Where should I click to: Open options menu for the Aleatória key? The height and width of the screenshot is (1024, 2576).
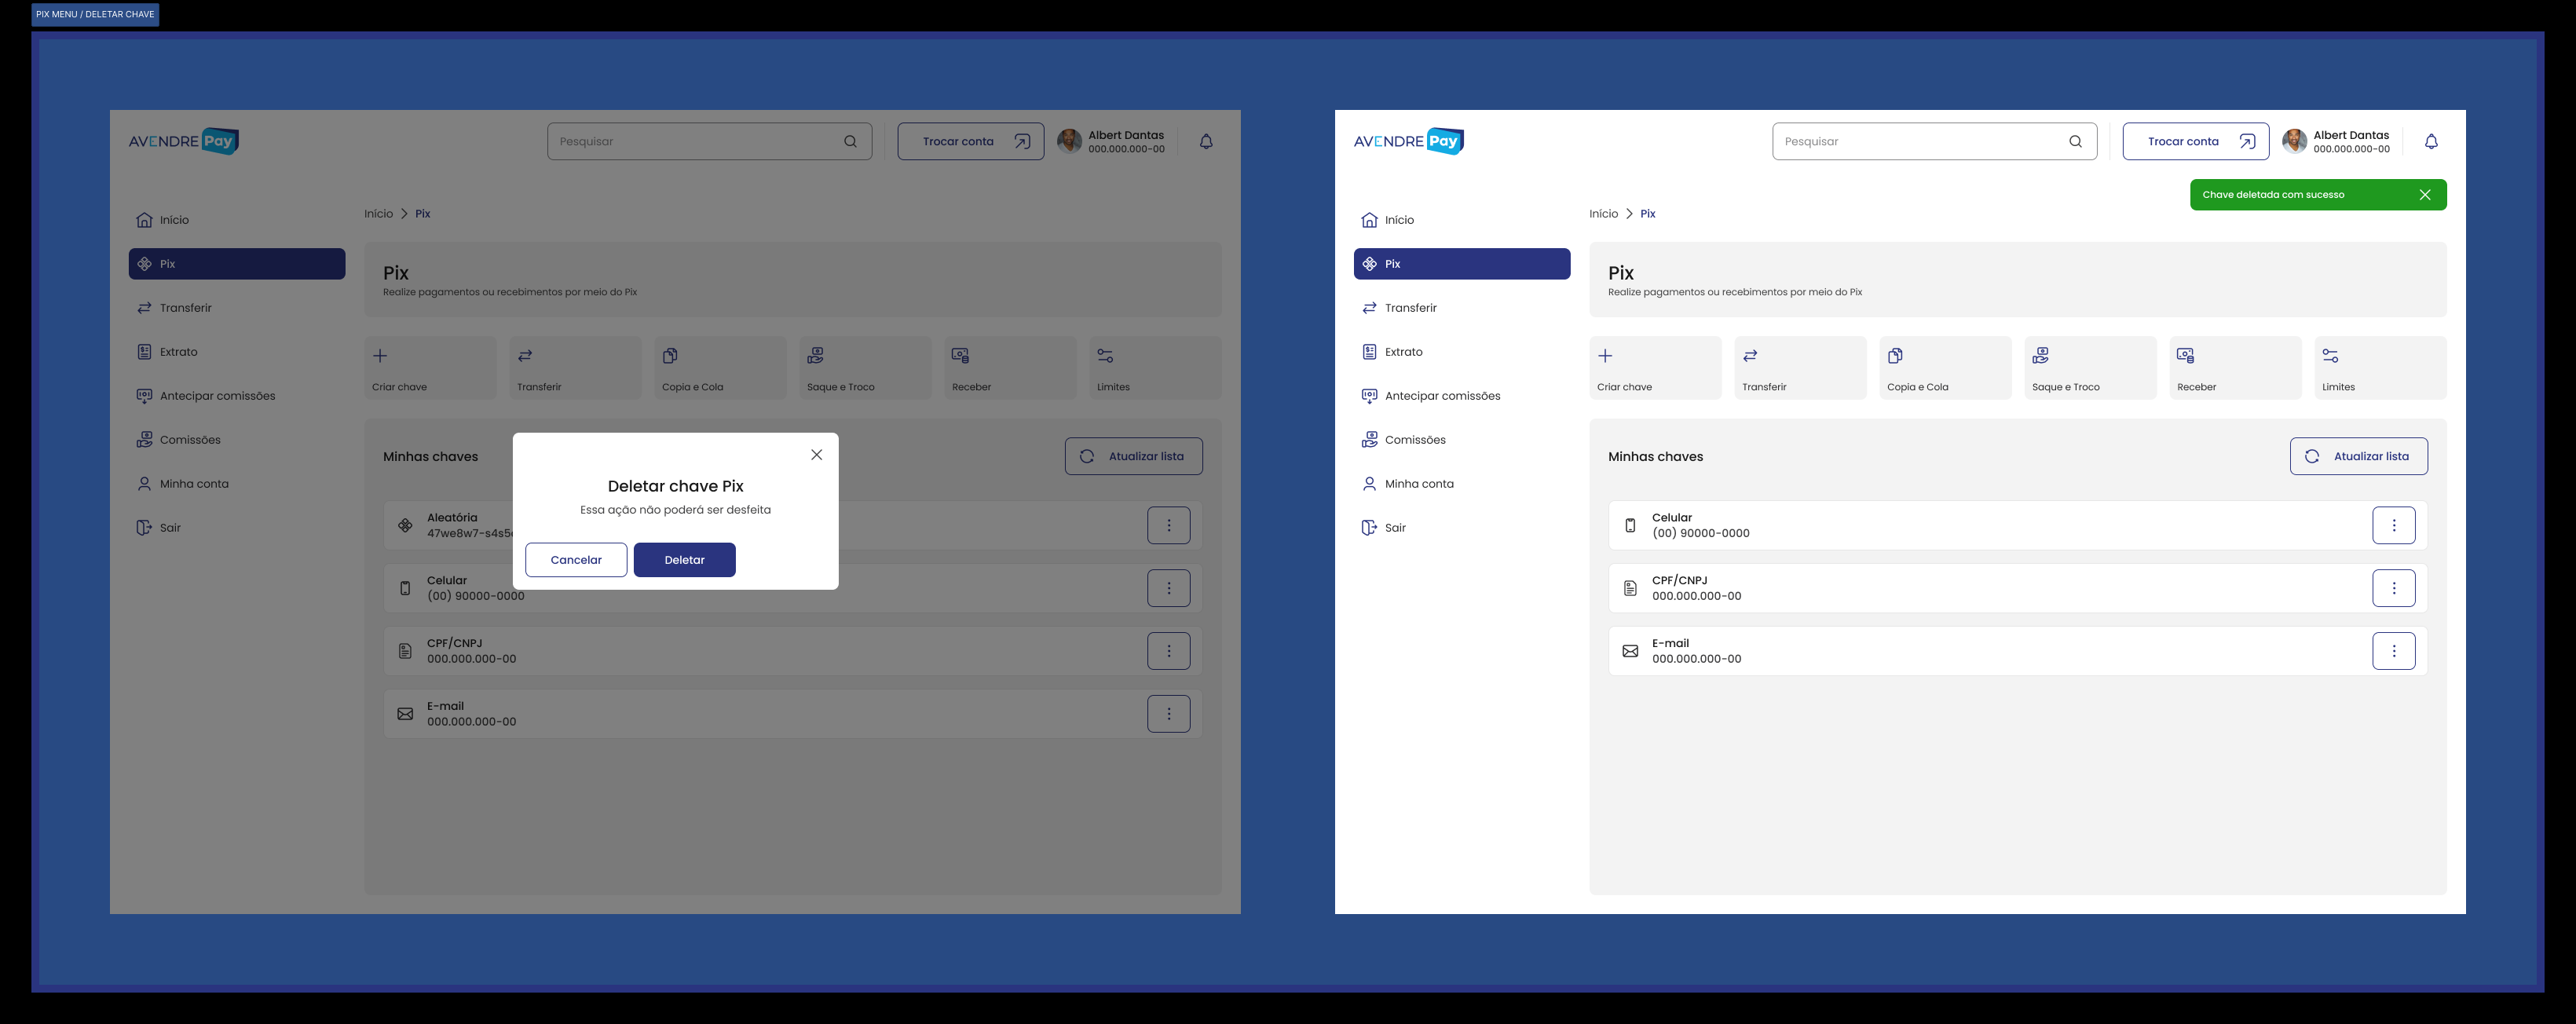(1168, 525)
